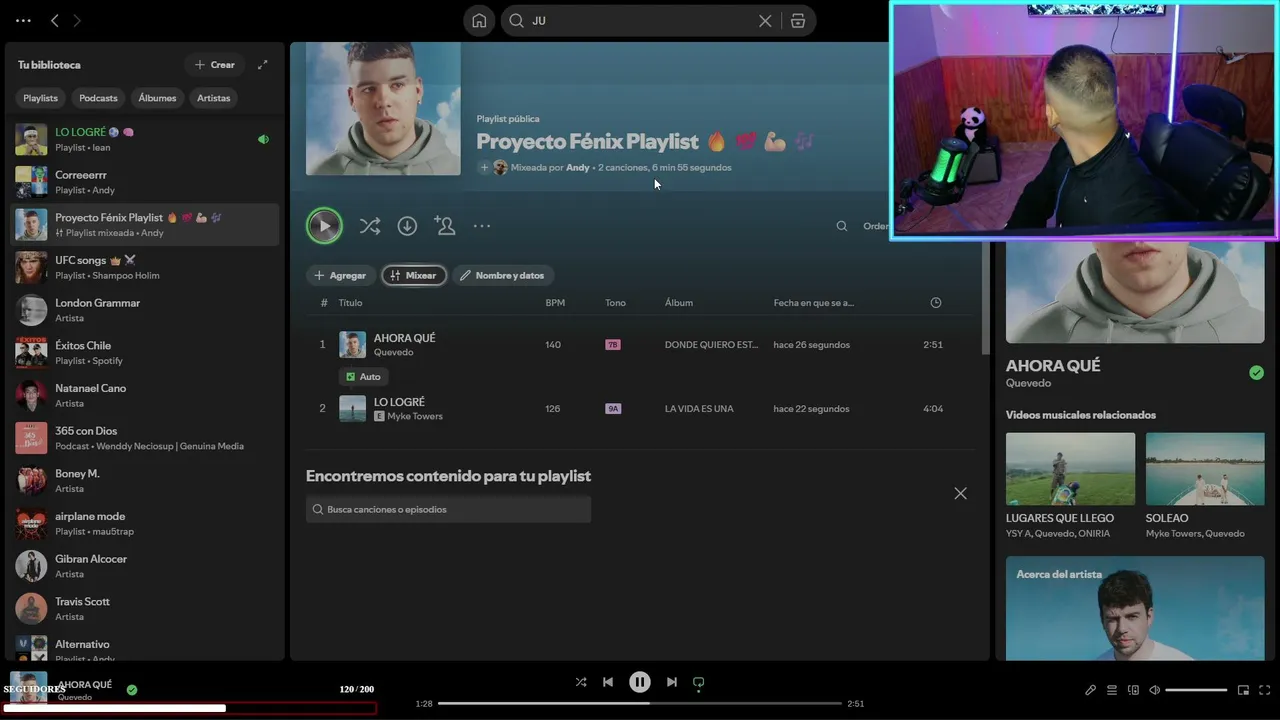Sort tracks by date added column
The height and width of the screenshot is (720, 1280).
coord(813,303)
